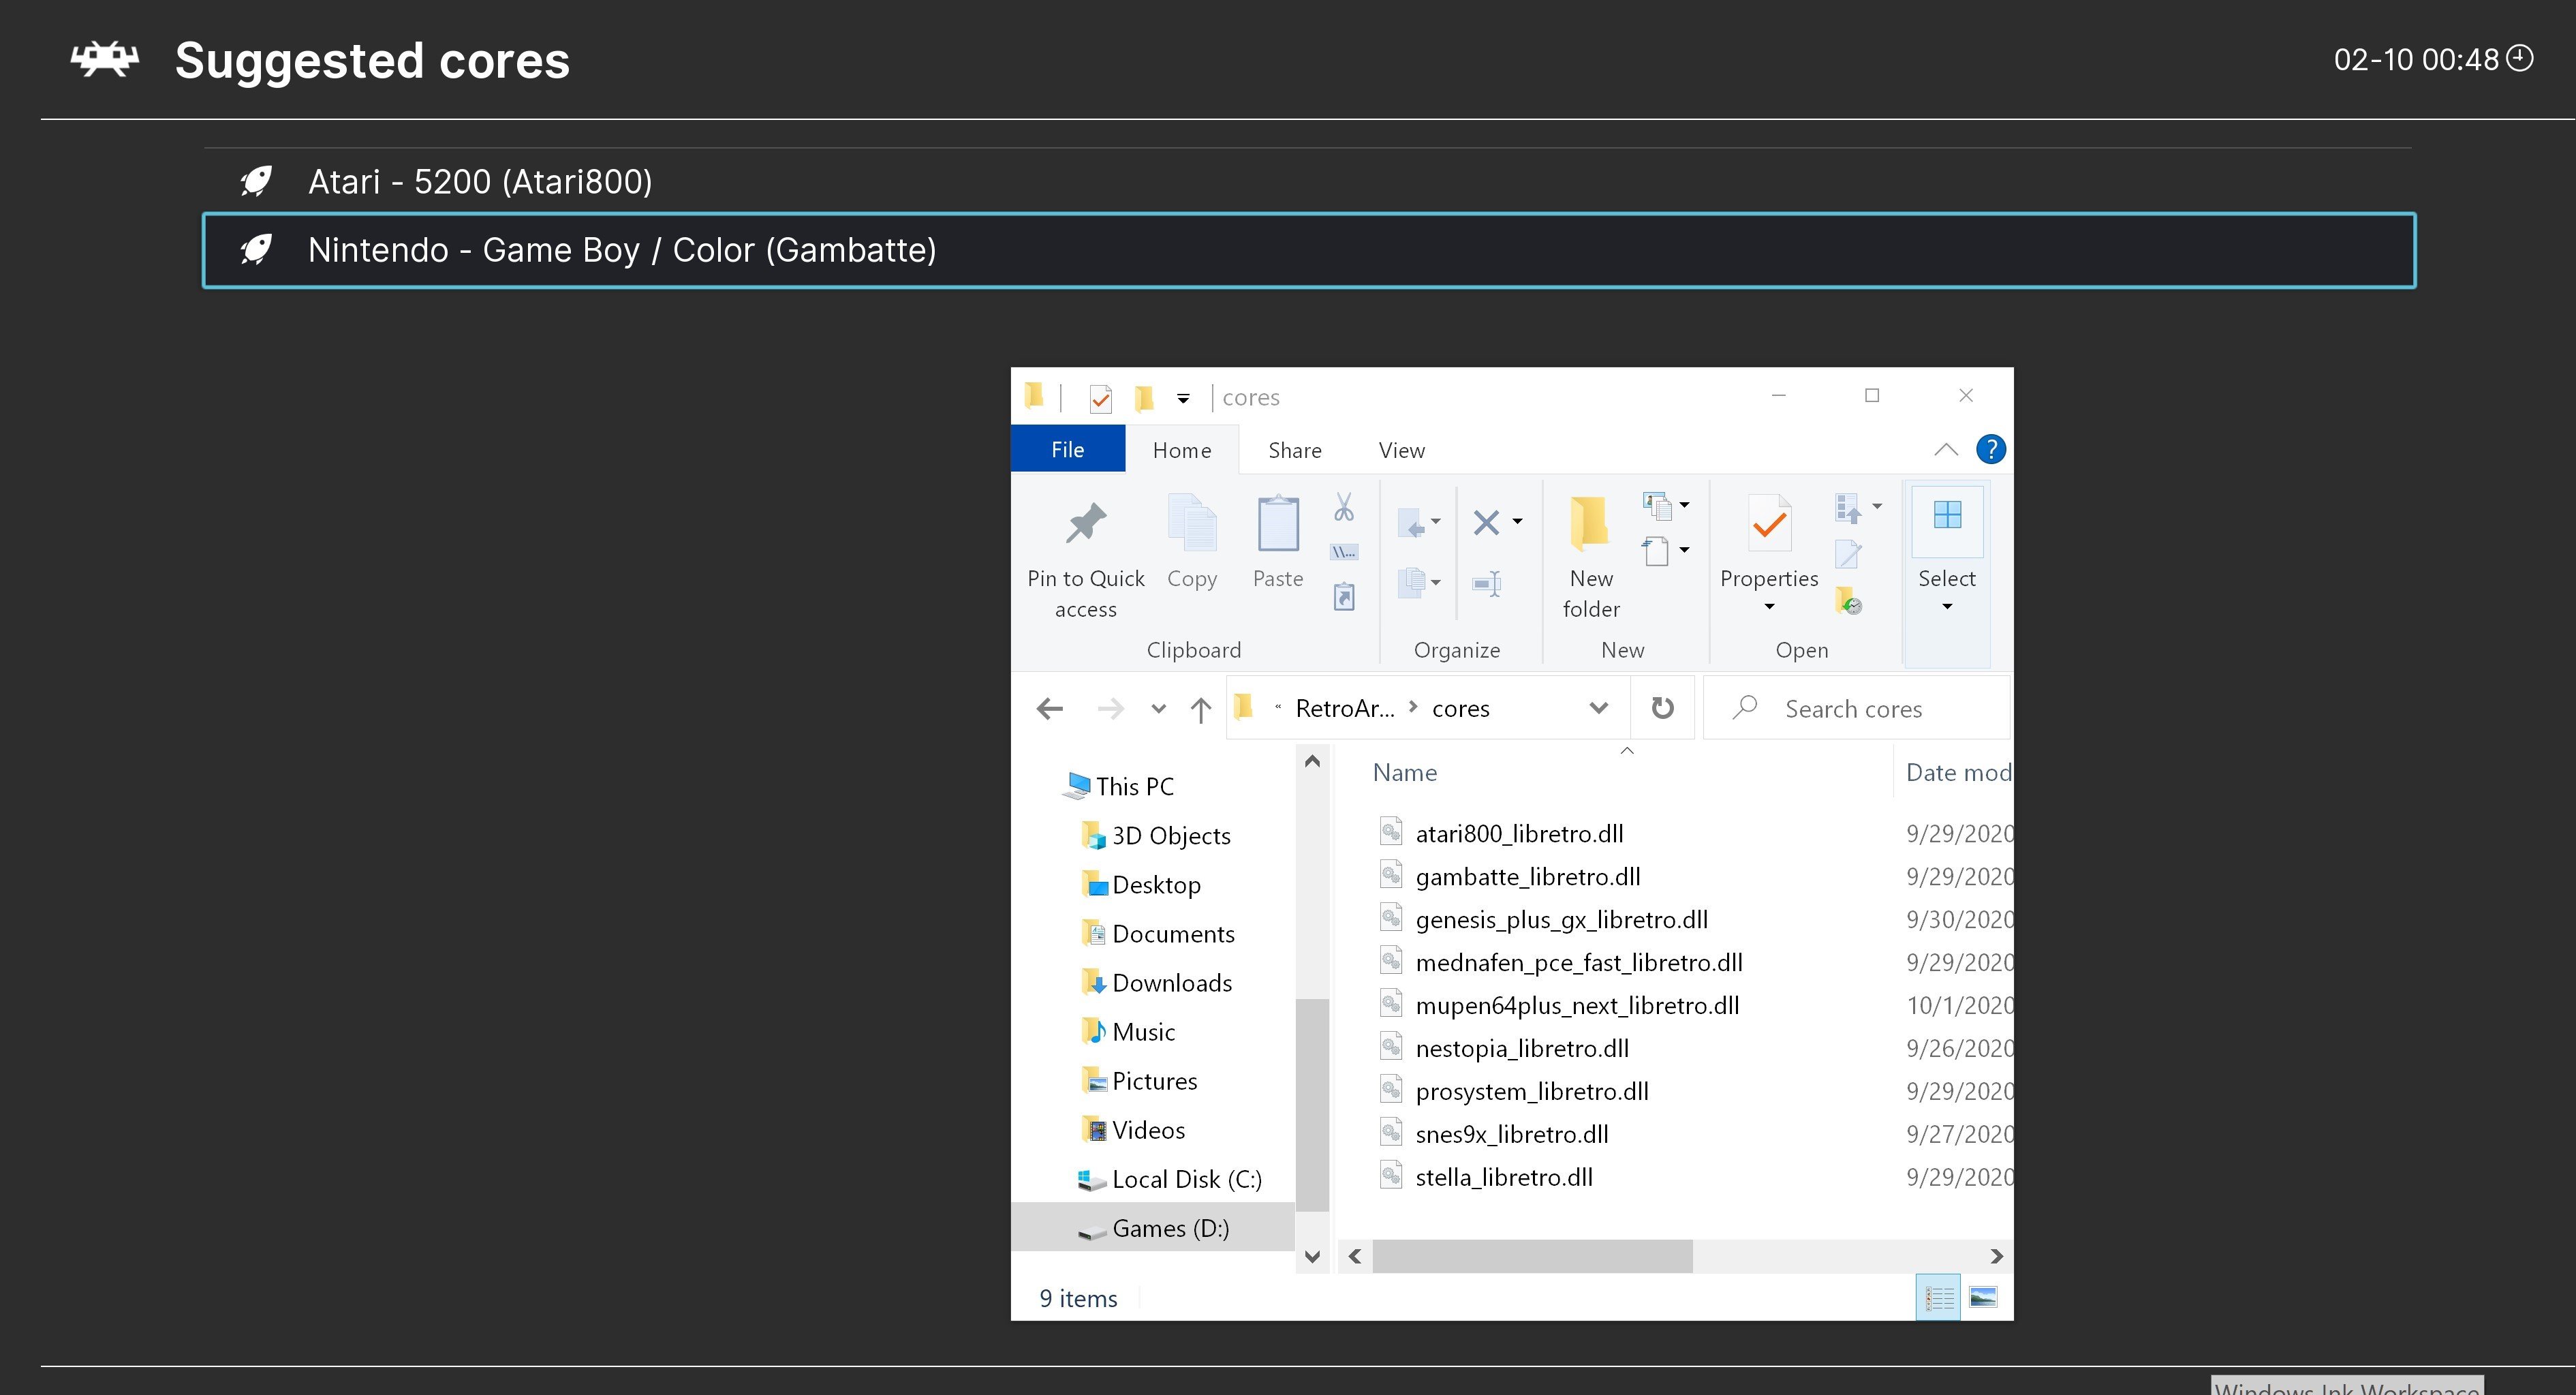Click the Edit icon in the Open group
This screenshot has width=2576, height=1395.
(x=1848, y=553)
